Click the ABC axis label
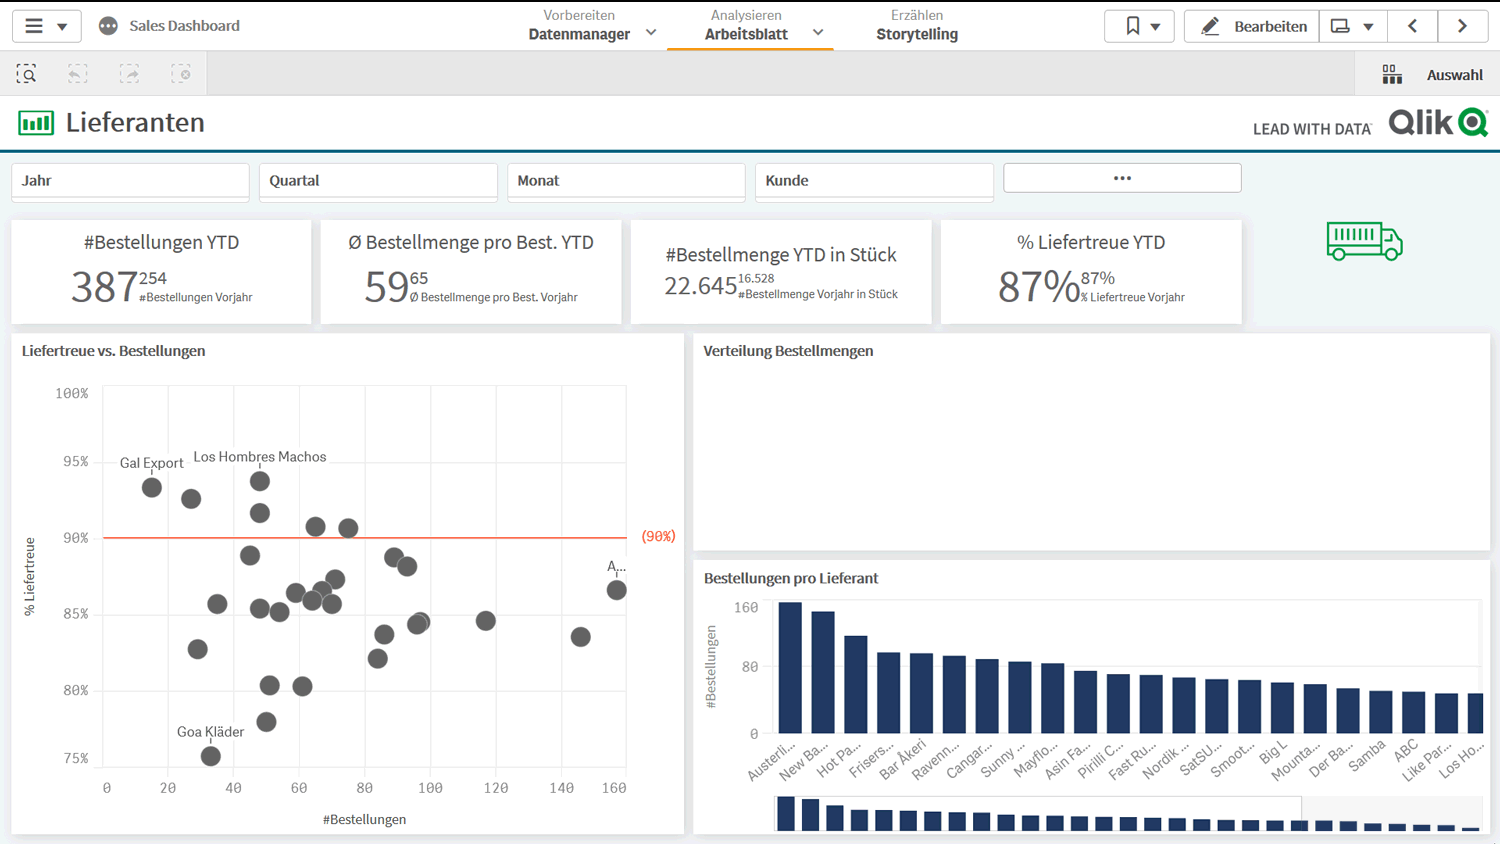Screen dimensions: 1500x844 (x=1407, y=750)
